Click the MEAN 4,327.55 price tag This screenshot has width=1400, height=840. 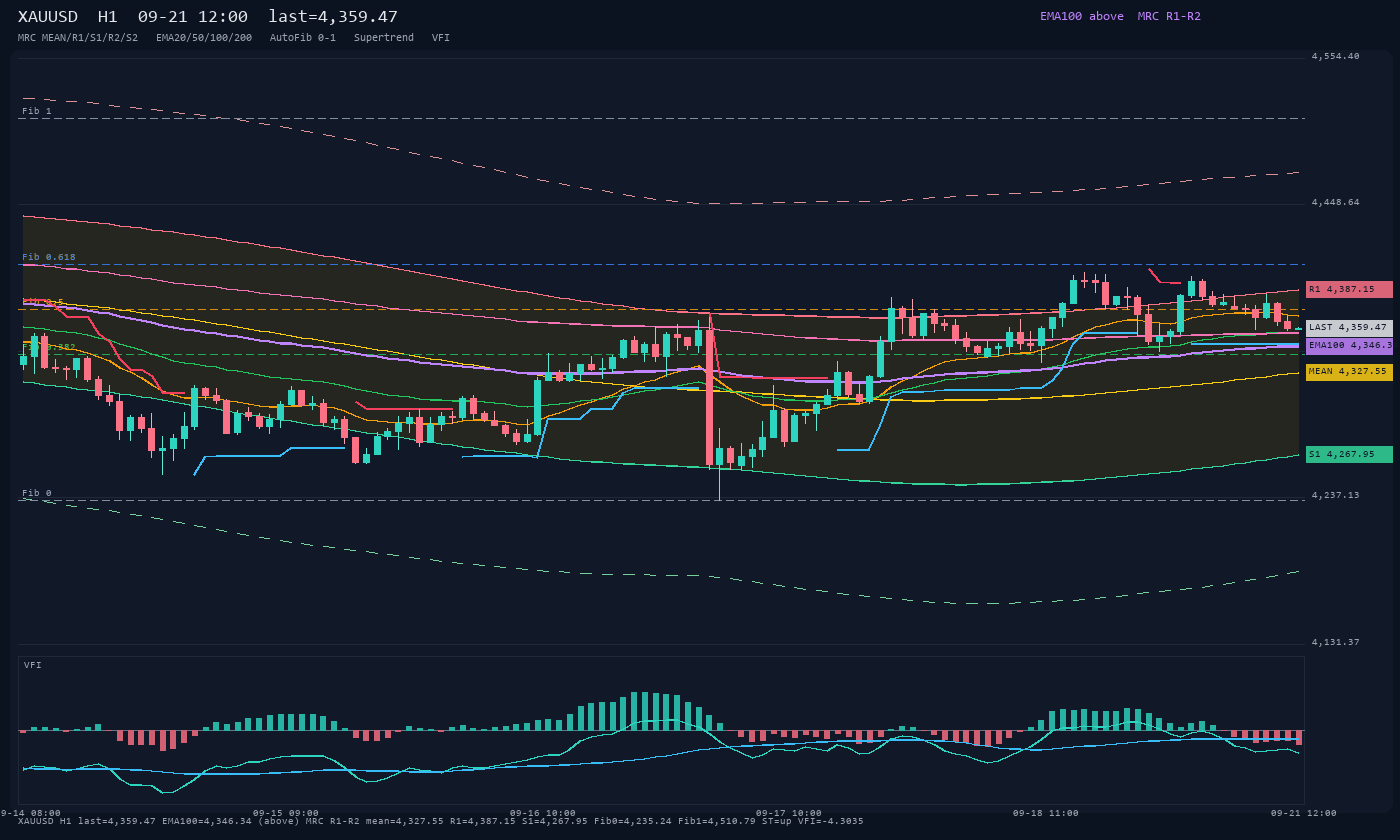click(1349, 371)
